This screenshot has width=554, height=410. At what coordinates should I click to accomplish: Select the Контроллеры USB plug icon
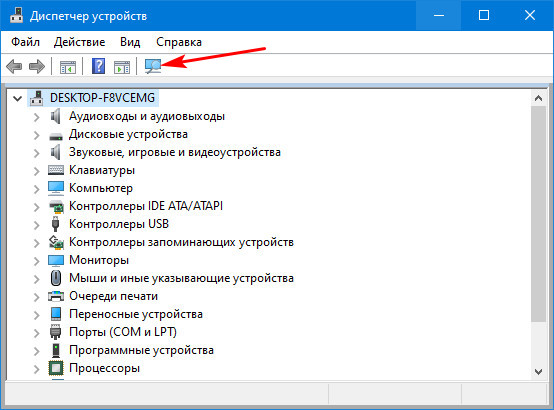pos(55,224)
